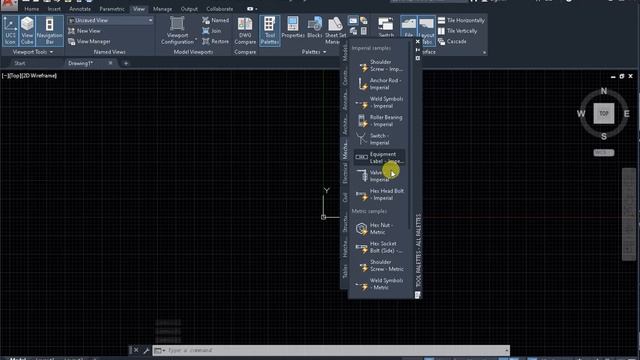
Task: Expand the Viewport Tools panel
Action: pos(33,52)
